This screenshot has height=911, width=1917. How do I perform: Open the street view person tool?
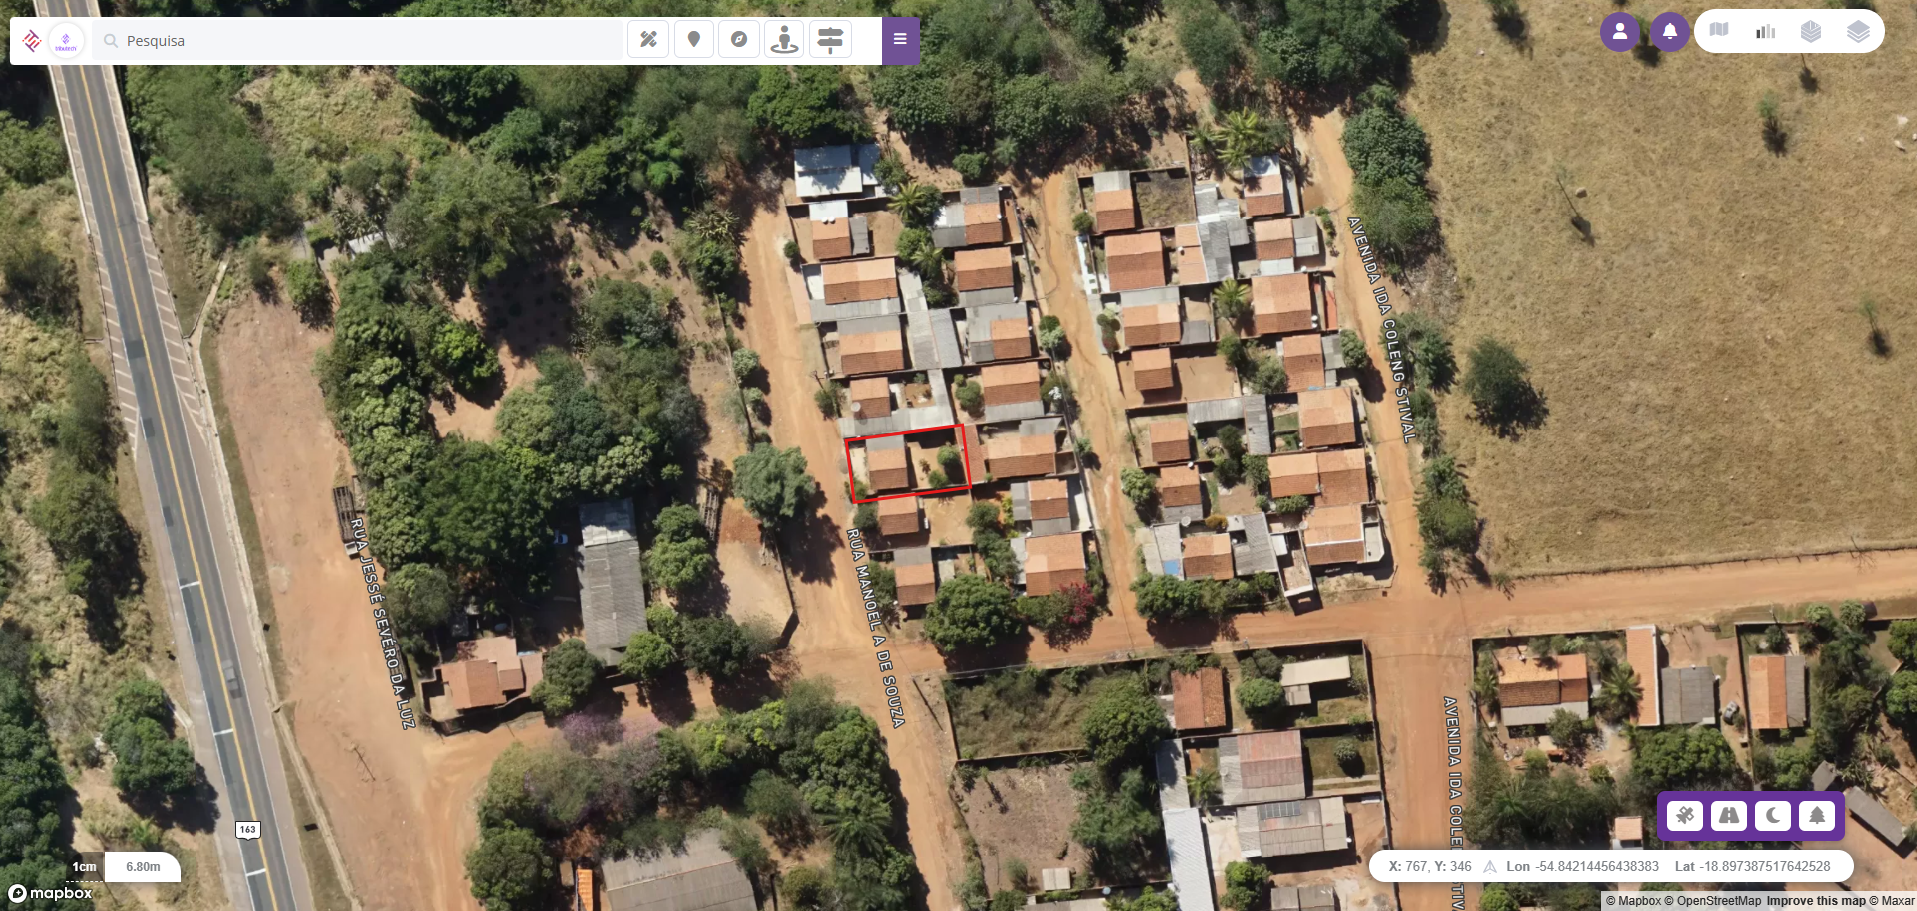tap(785, 40)
